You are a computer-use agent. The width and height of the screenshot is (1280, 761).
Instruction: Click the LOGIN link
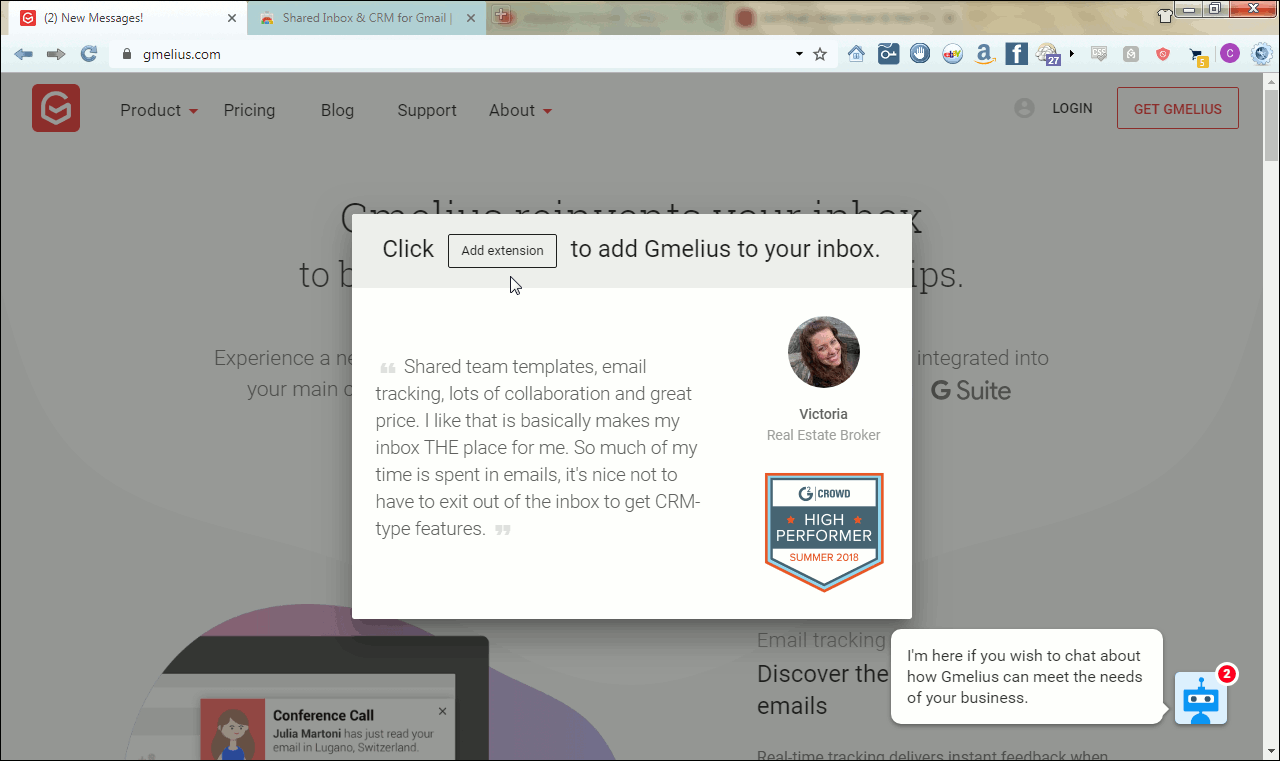click(1072, 108)
